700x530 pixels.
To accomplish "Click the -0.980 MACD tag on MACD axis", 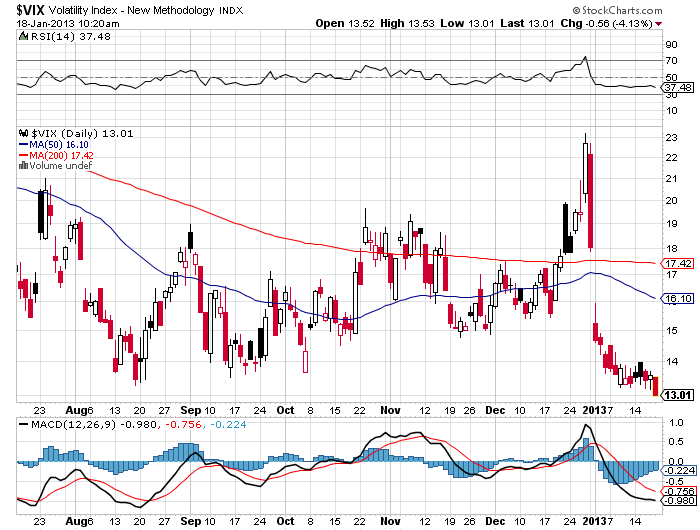I will pos(679,501).
